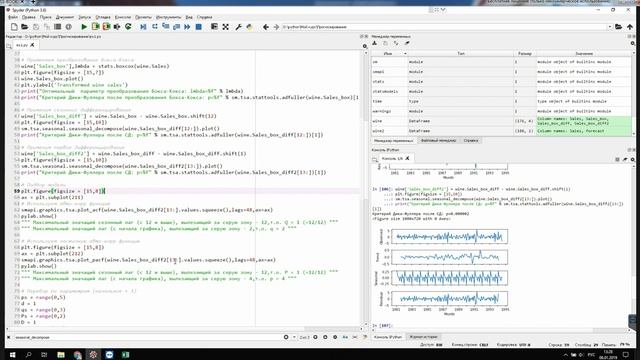Run current cell toolbar icon
Viewport: 640px width, 360px height.
coord(96,27)
